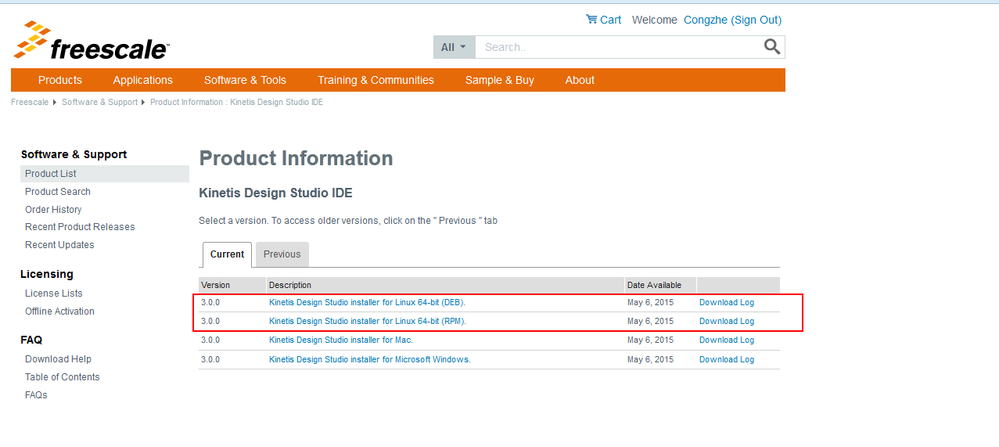This screenshot has width=999, height=447.
Task: Open Download Log for Linux DEB row
Action: 726,302
